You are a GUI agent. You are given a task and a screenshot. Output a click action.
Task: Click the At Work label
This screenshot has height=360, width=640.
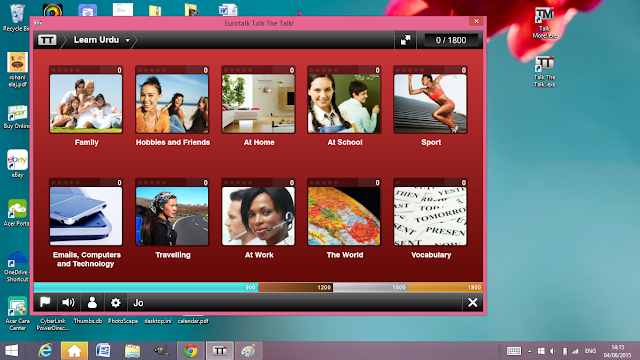point(259,255)
